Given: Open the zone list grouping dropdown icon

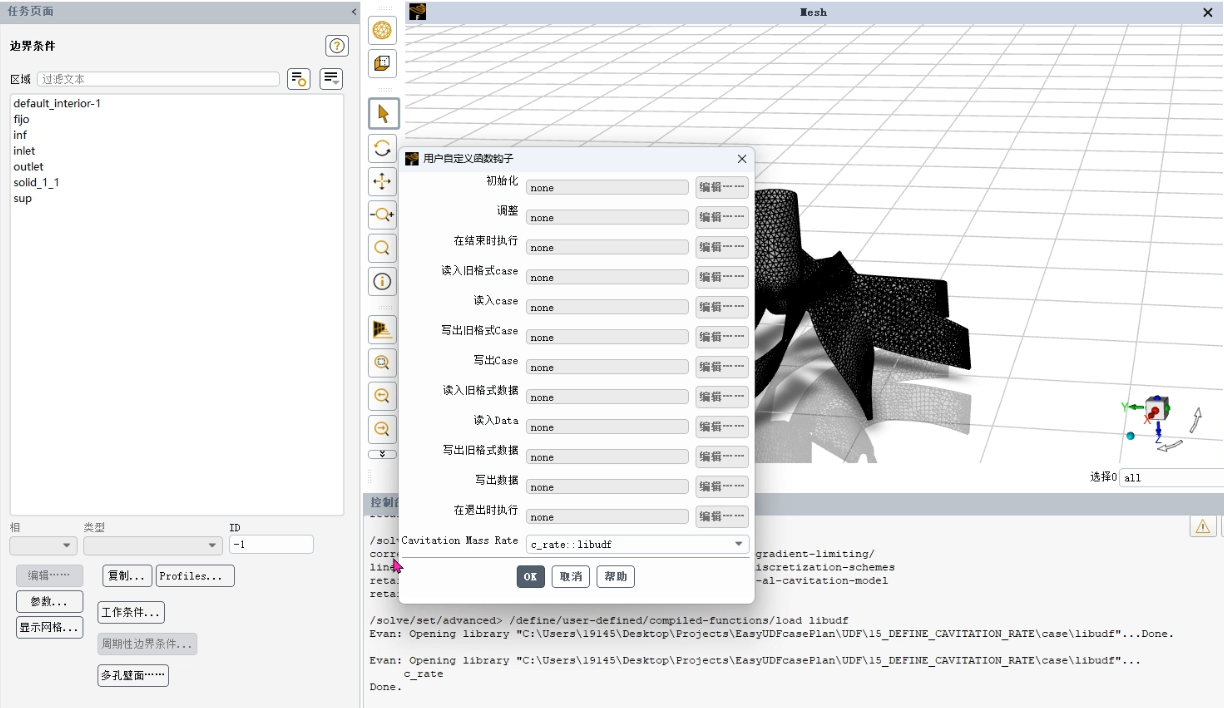Looking at the screenshot, I should coord(331,79).
